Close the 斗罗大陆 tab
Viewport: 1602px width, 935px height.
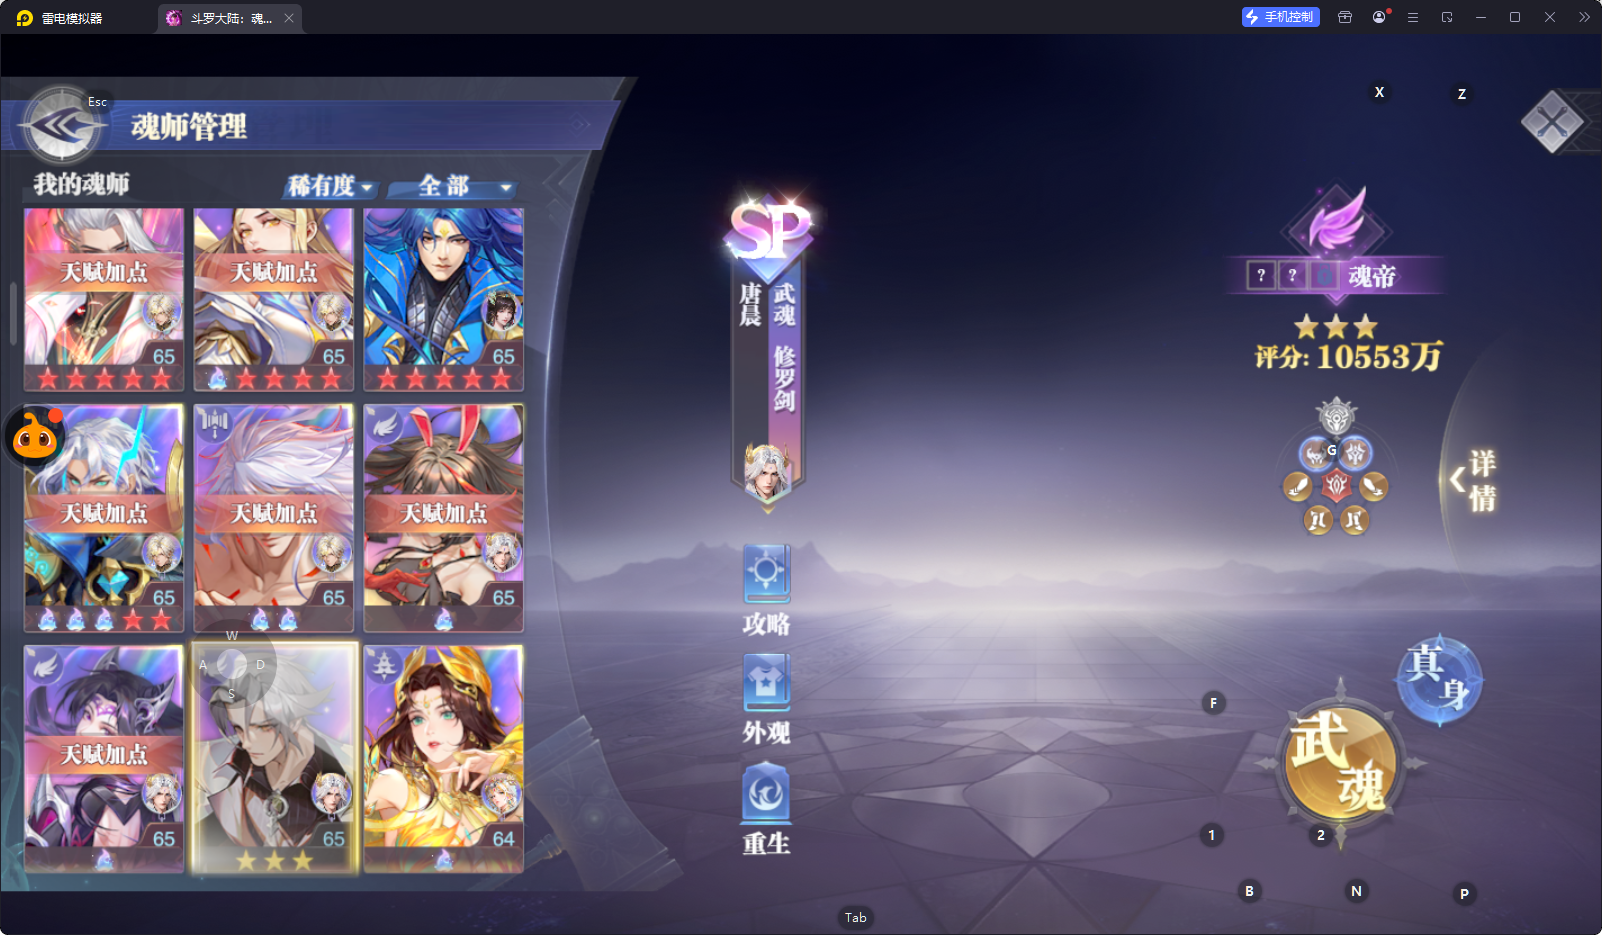coord(289,18)
